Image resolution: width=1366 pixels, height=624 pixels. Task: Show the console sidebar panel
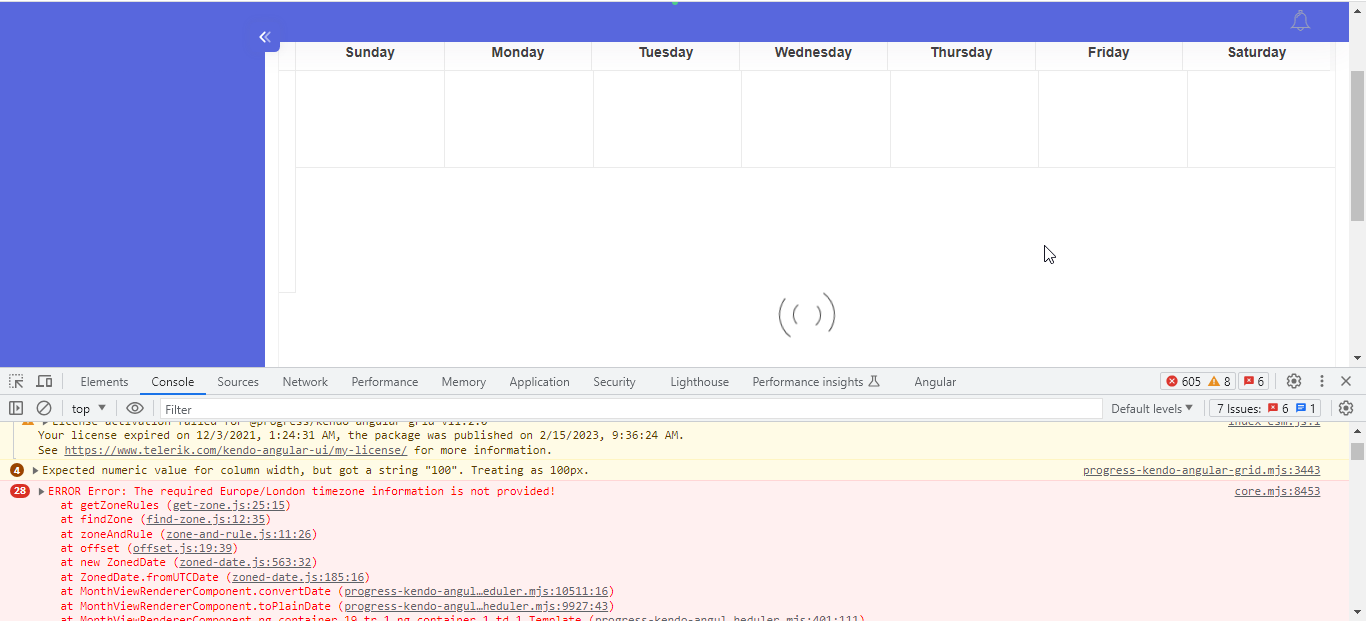(x=16, y=408)
